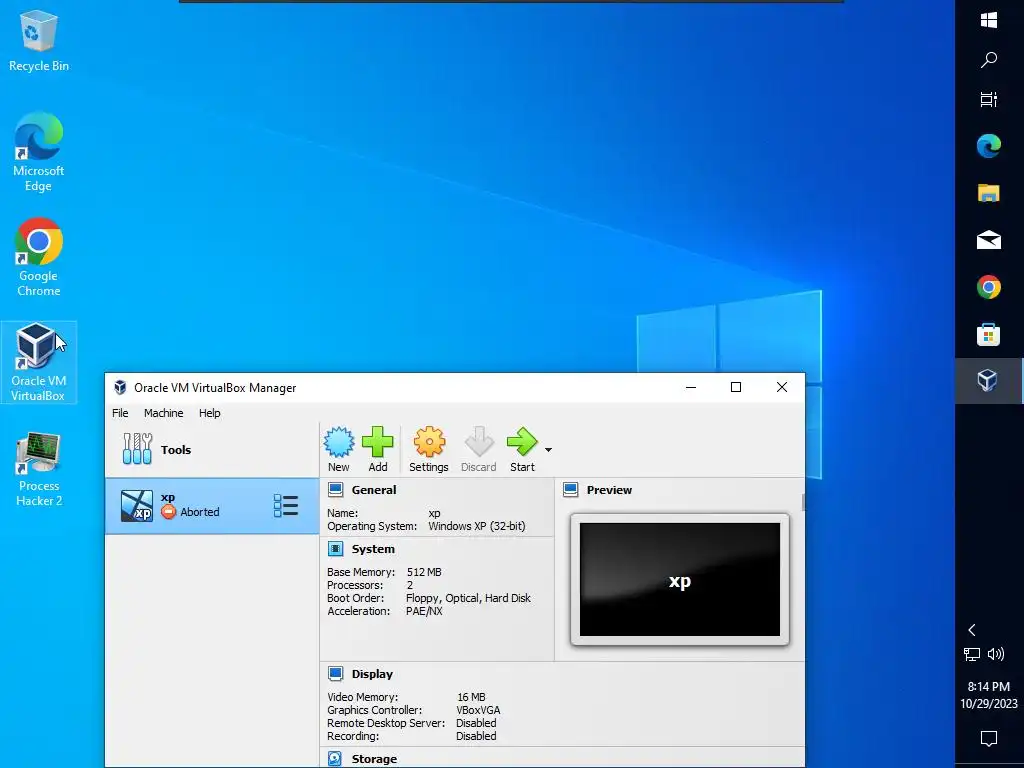Launch Microsoft Edge desktop shortcut
1024x768 pixels.
pyautogui.click(x=39, y=152)
